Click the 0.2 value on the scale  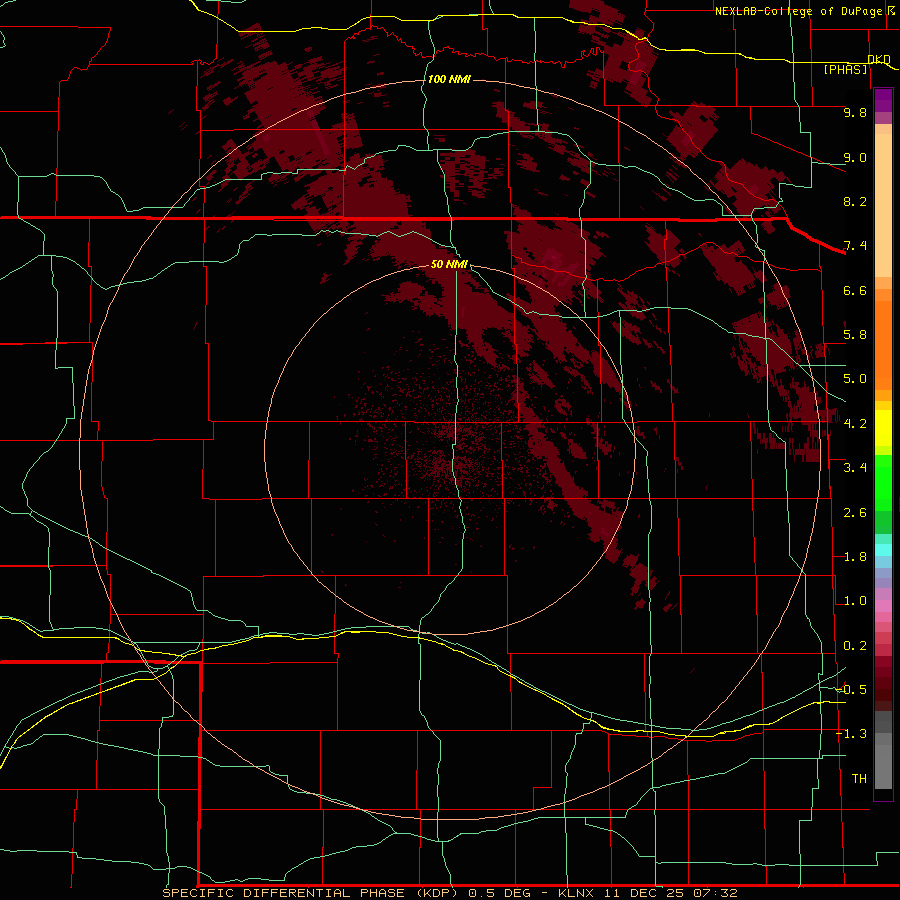(855, 646)
